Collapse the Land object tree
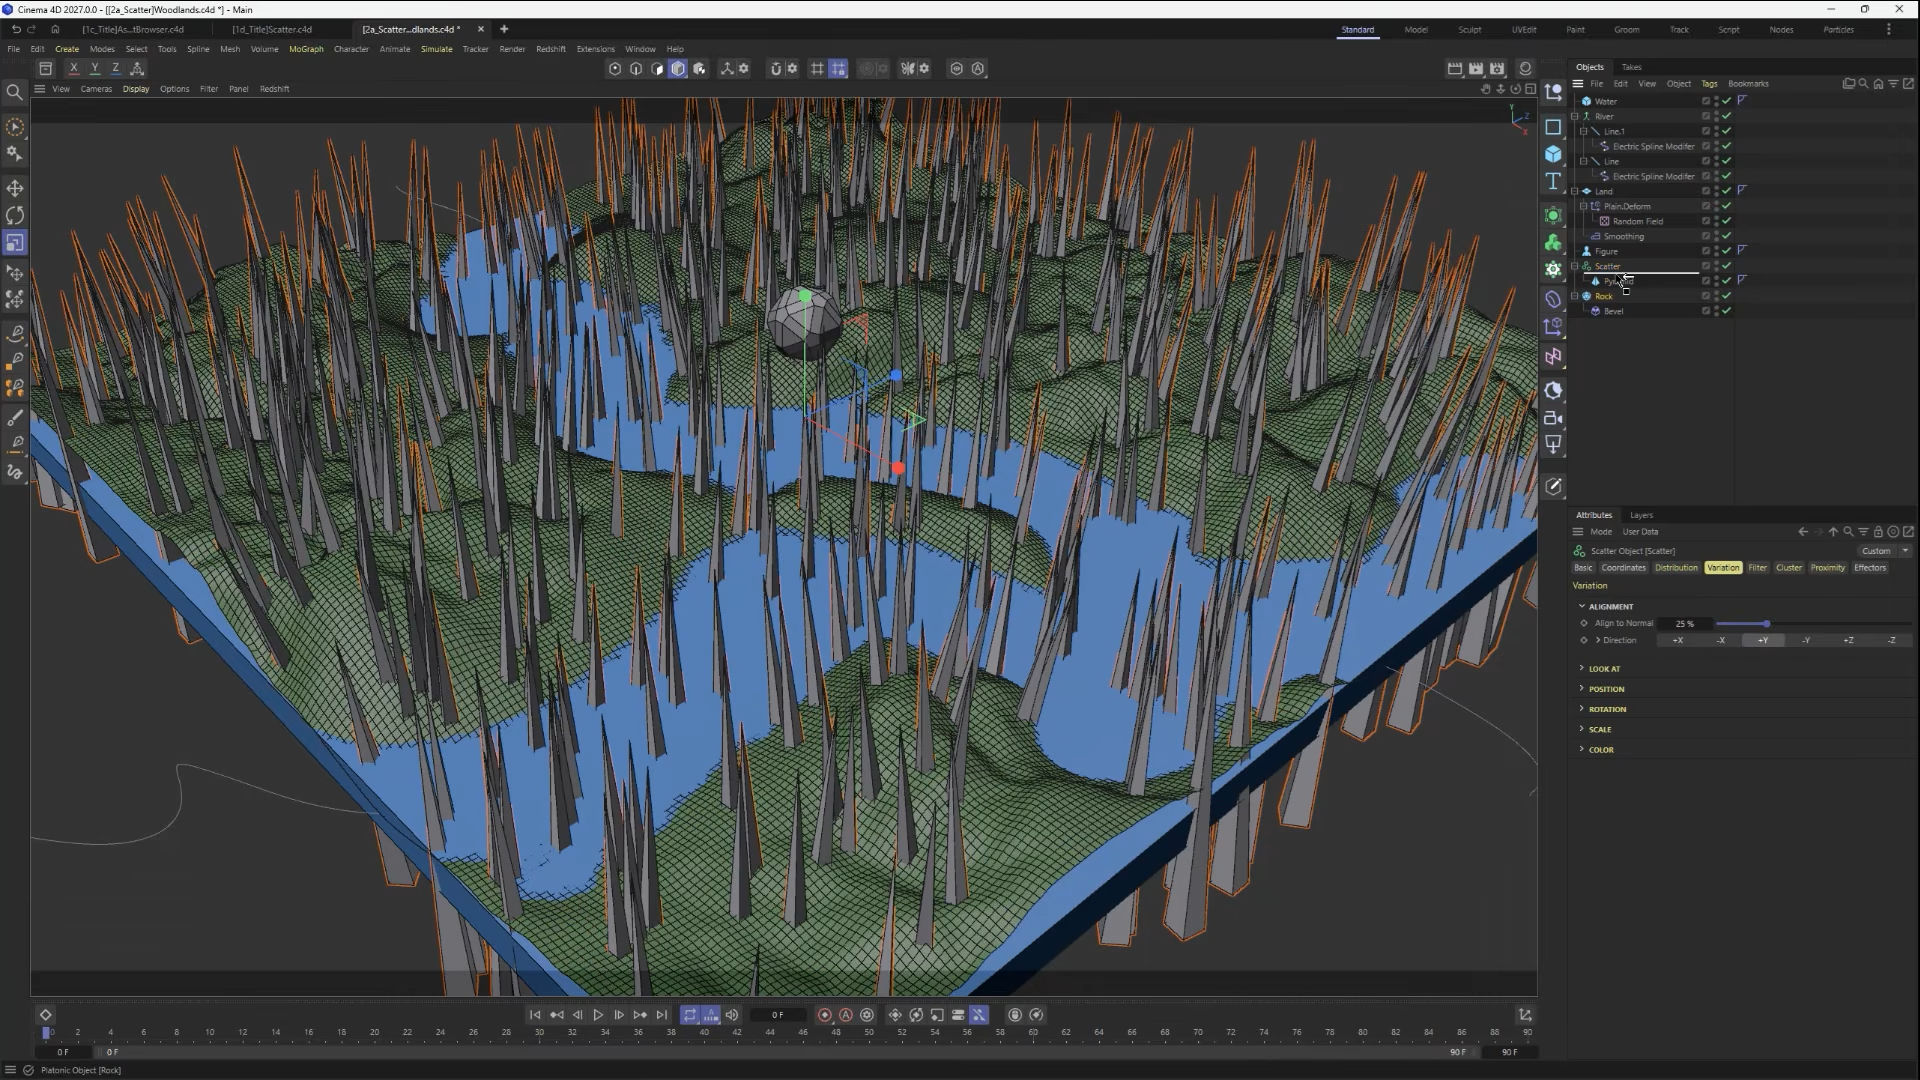Viewport: 1920px width, 1080px height. click(x=1575, y=191)
